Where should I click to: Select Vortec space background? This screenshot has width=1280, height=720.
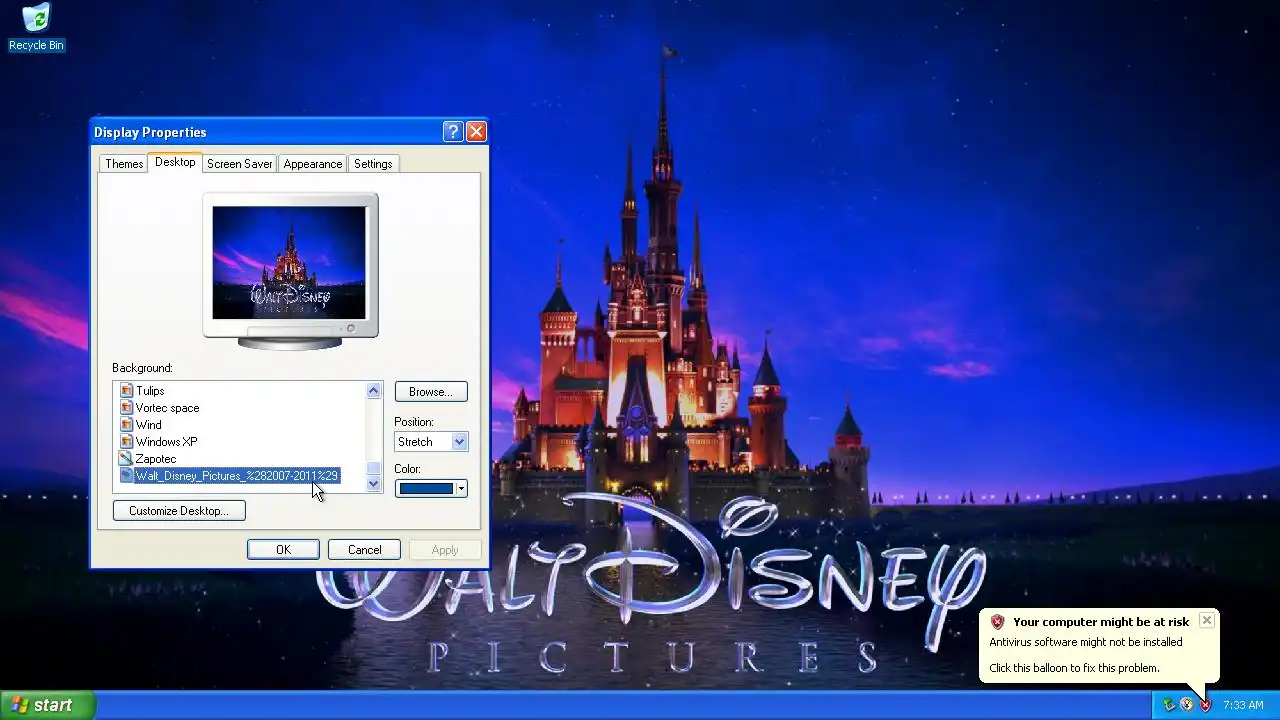pyautogui.click(x=167, y=408)
